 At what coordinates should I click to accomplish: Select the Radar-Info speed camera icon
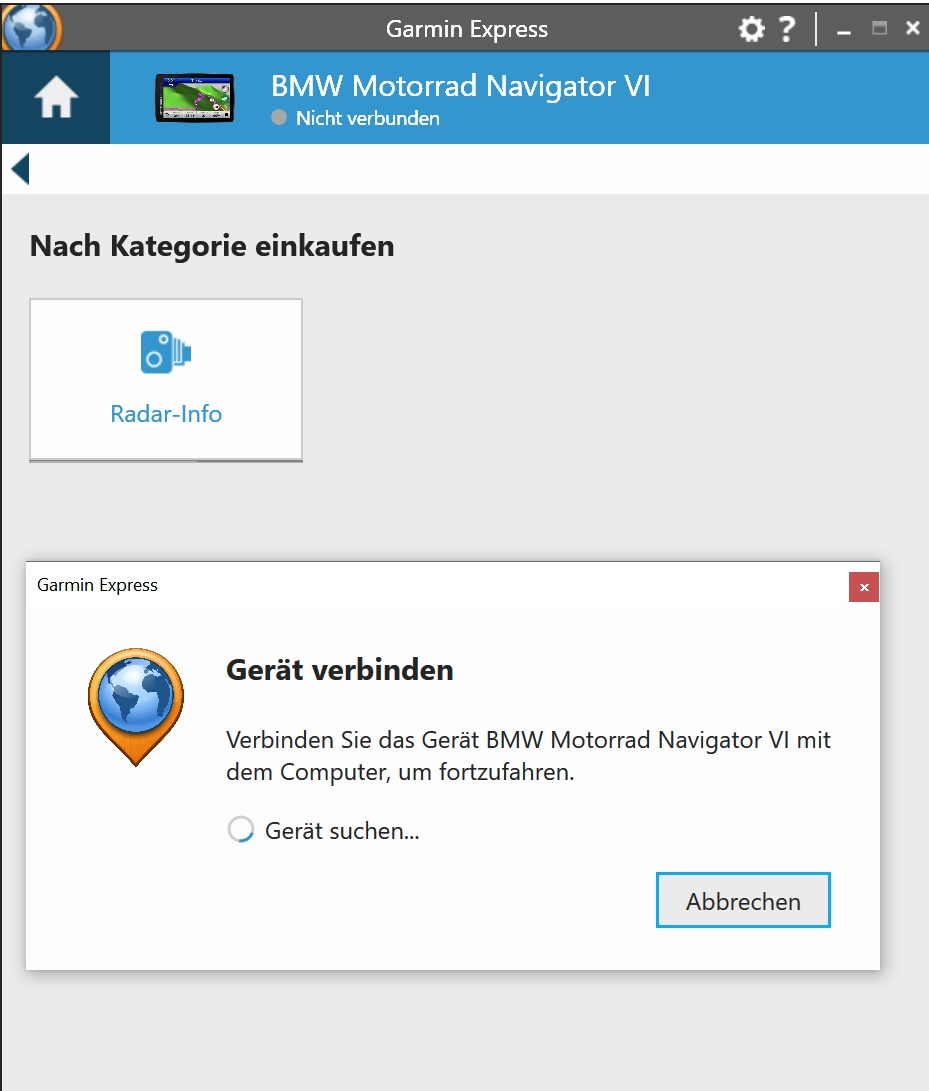coord(165,352)
